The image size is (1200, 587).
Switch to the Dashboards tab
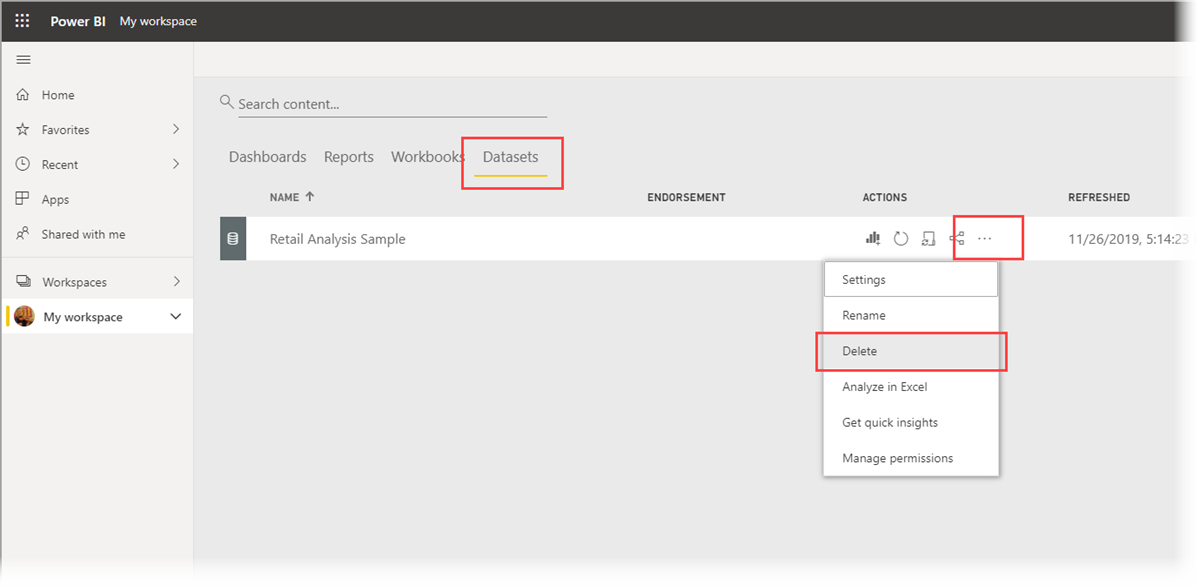click(267, 156)
